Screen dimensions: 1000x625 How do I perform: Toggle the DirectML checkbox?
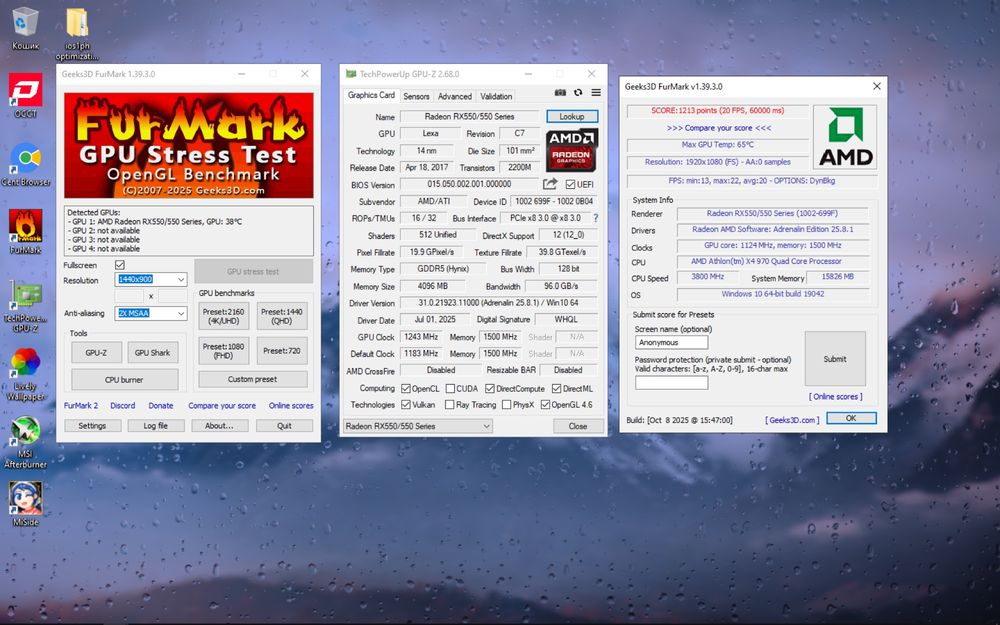coord(556,388)
